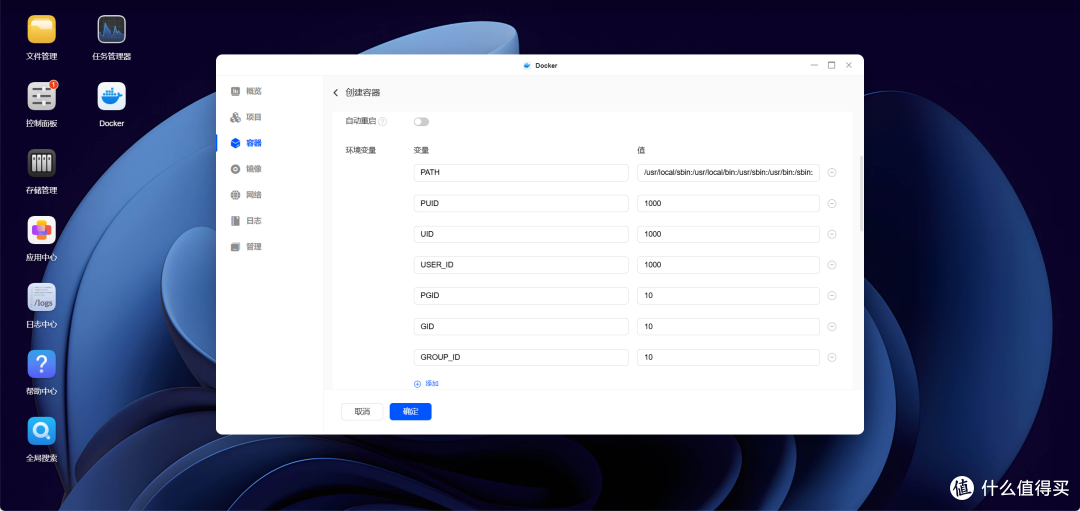Click the GROUP_ID value field
1080x511 pixels.
coord(728,357)
